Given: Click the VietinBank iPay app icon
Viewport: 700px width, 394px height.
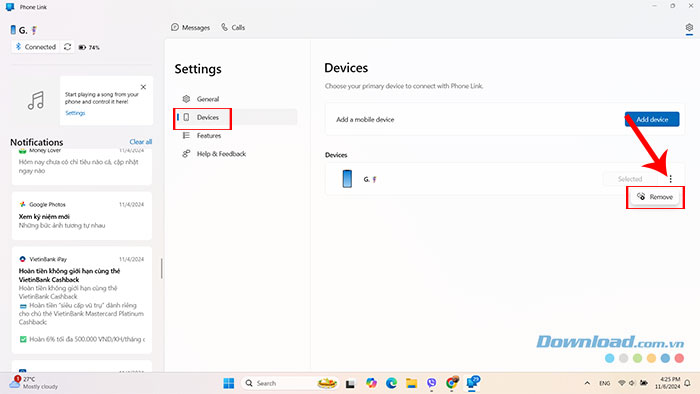Looking at the screenshot, I should [x=22, y=259].
